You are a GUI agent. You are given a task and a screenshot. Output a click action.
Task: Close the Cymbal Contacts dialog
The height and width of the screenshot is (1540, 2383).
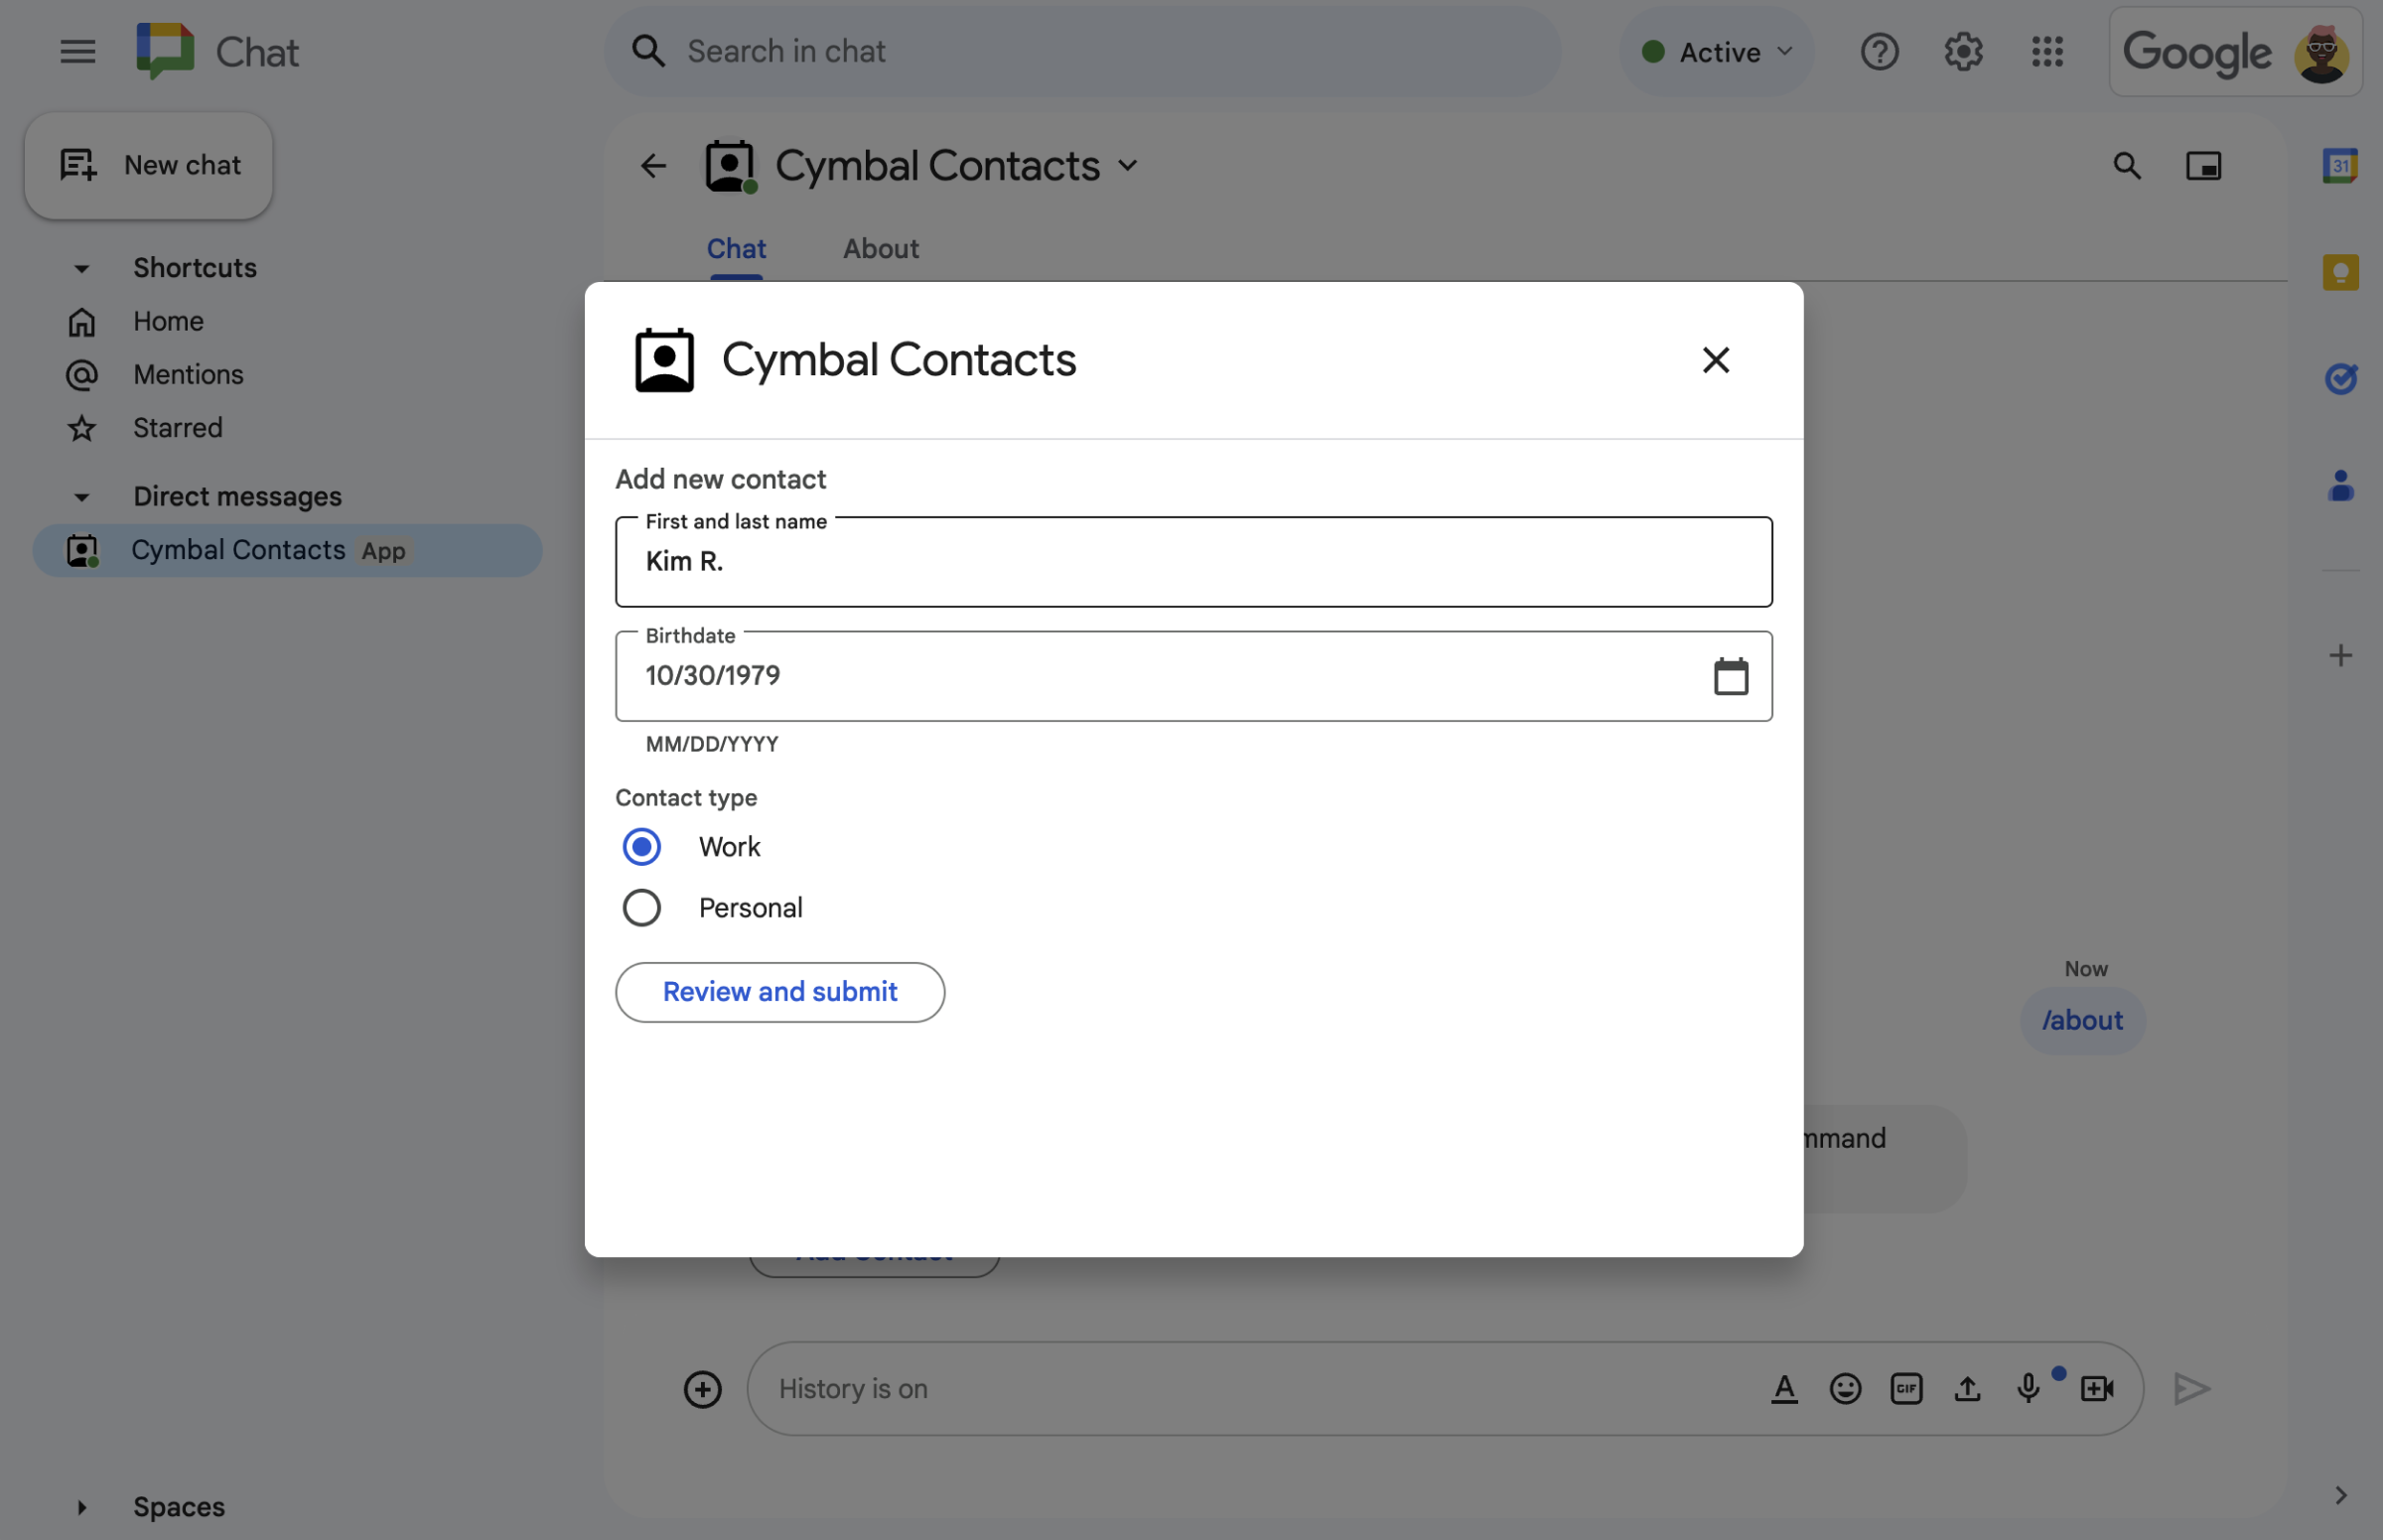[1715, 359]
